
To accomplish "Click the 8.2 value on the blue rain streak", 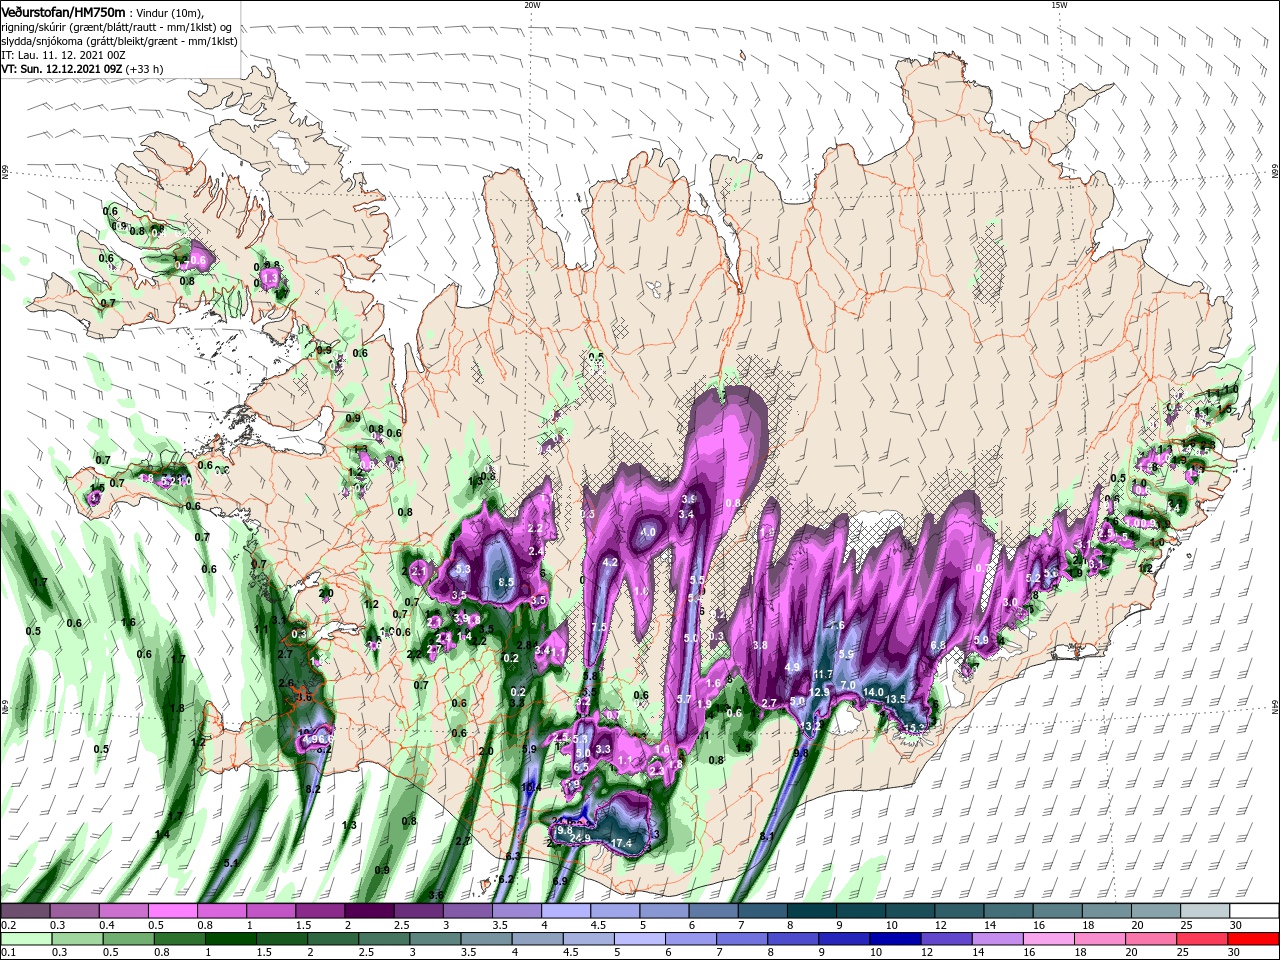I will [313, 789].
